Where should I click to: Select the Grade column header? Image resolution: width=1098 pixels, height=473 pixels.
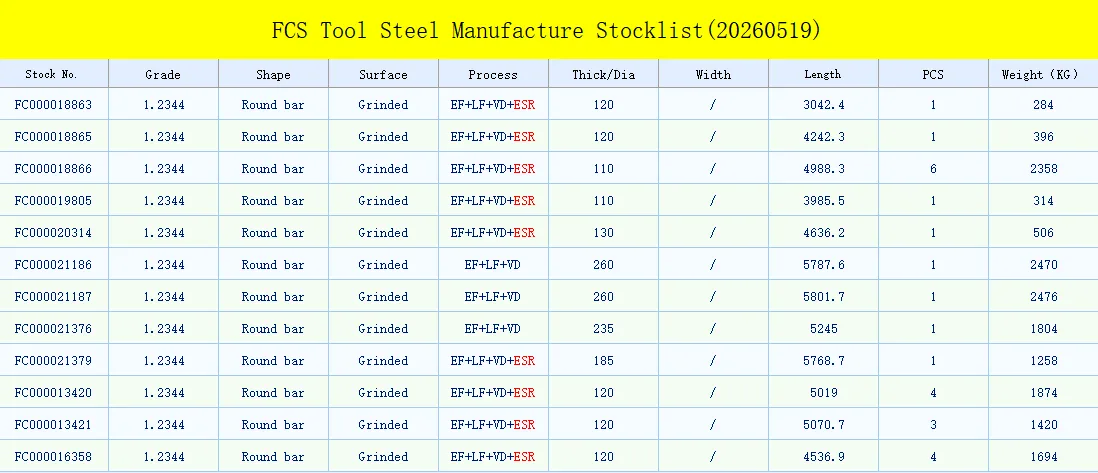[163, 74]
